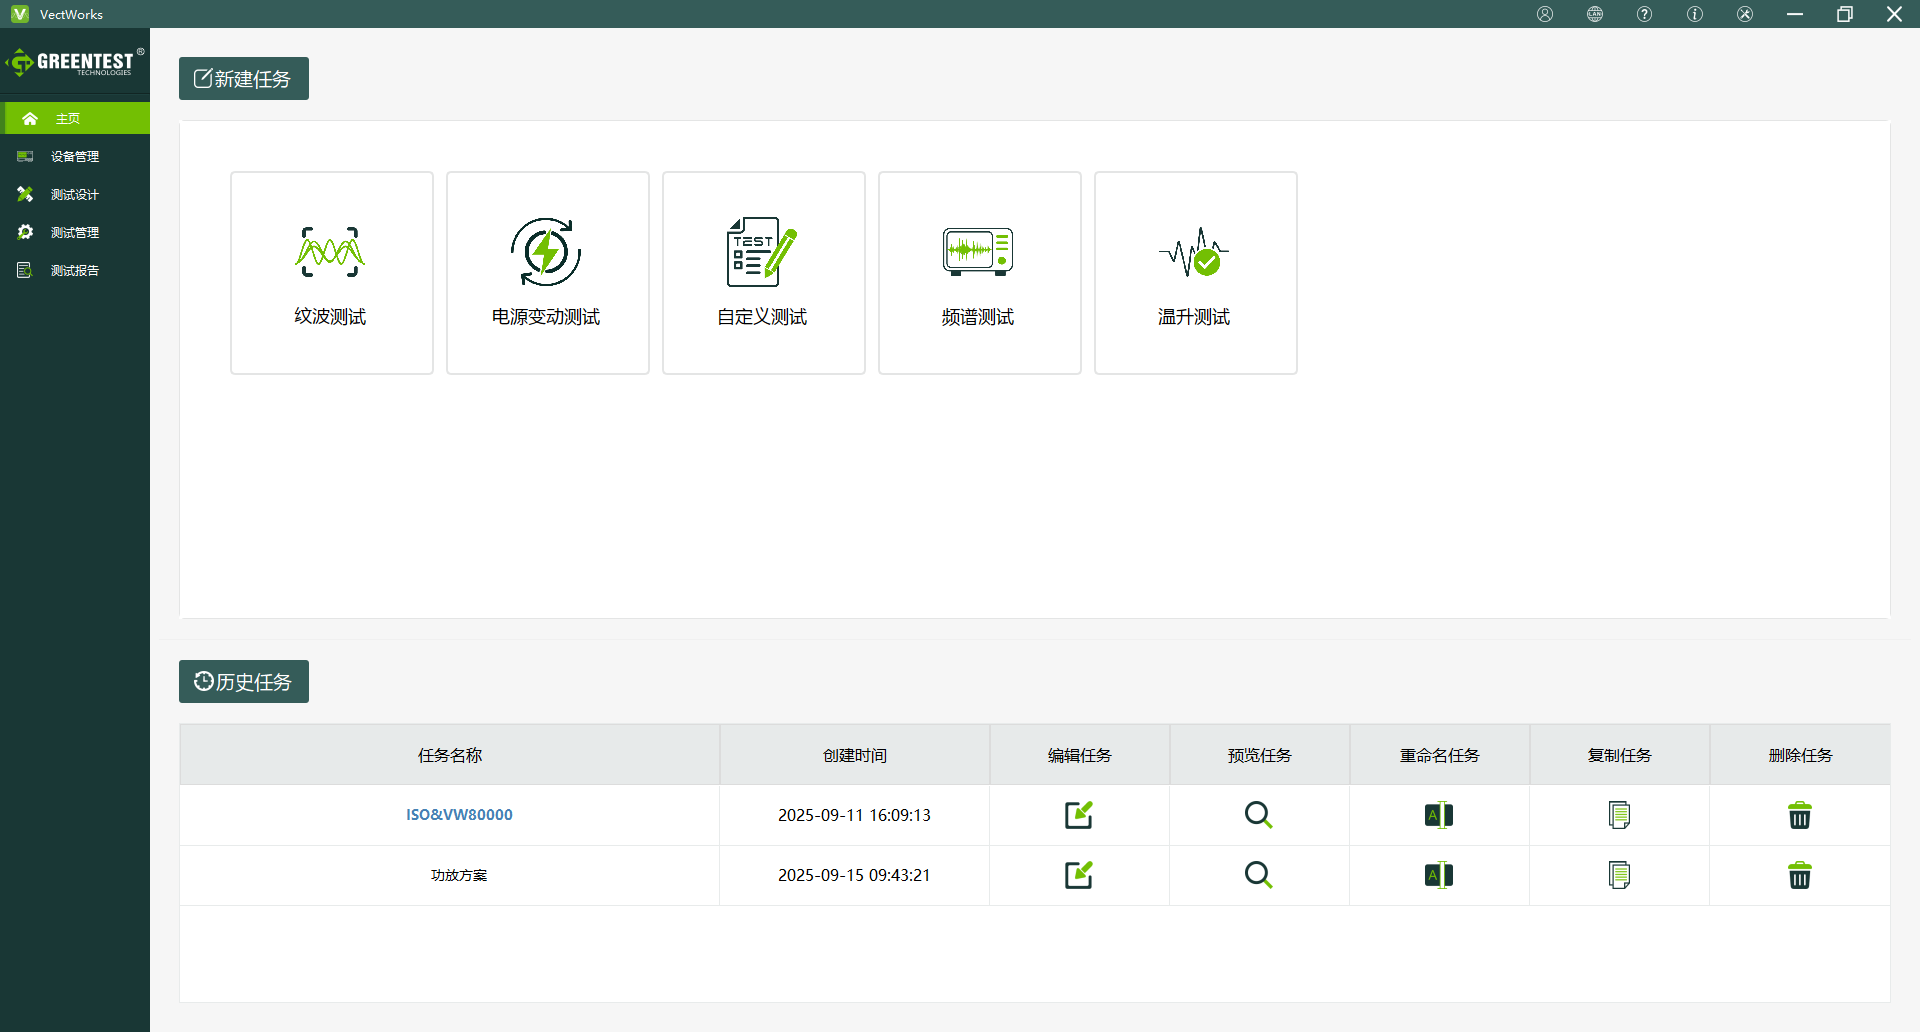Copy the 功放方案 task

click(1619, 875)
